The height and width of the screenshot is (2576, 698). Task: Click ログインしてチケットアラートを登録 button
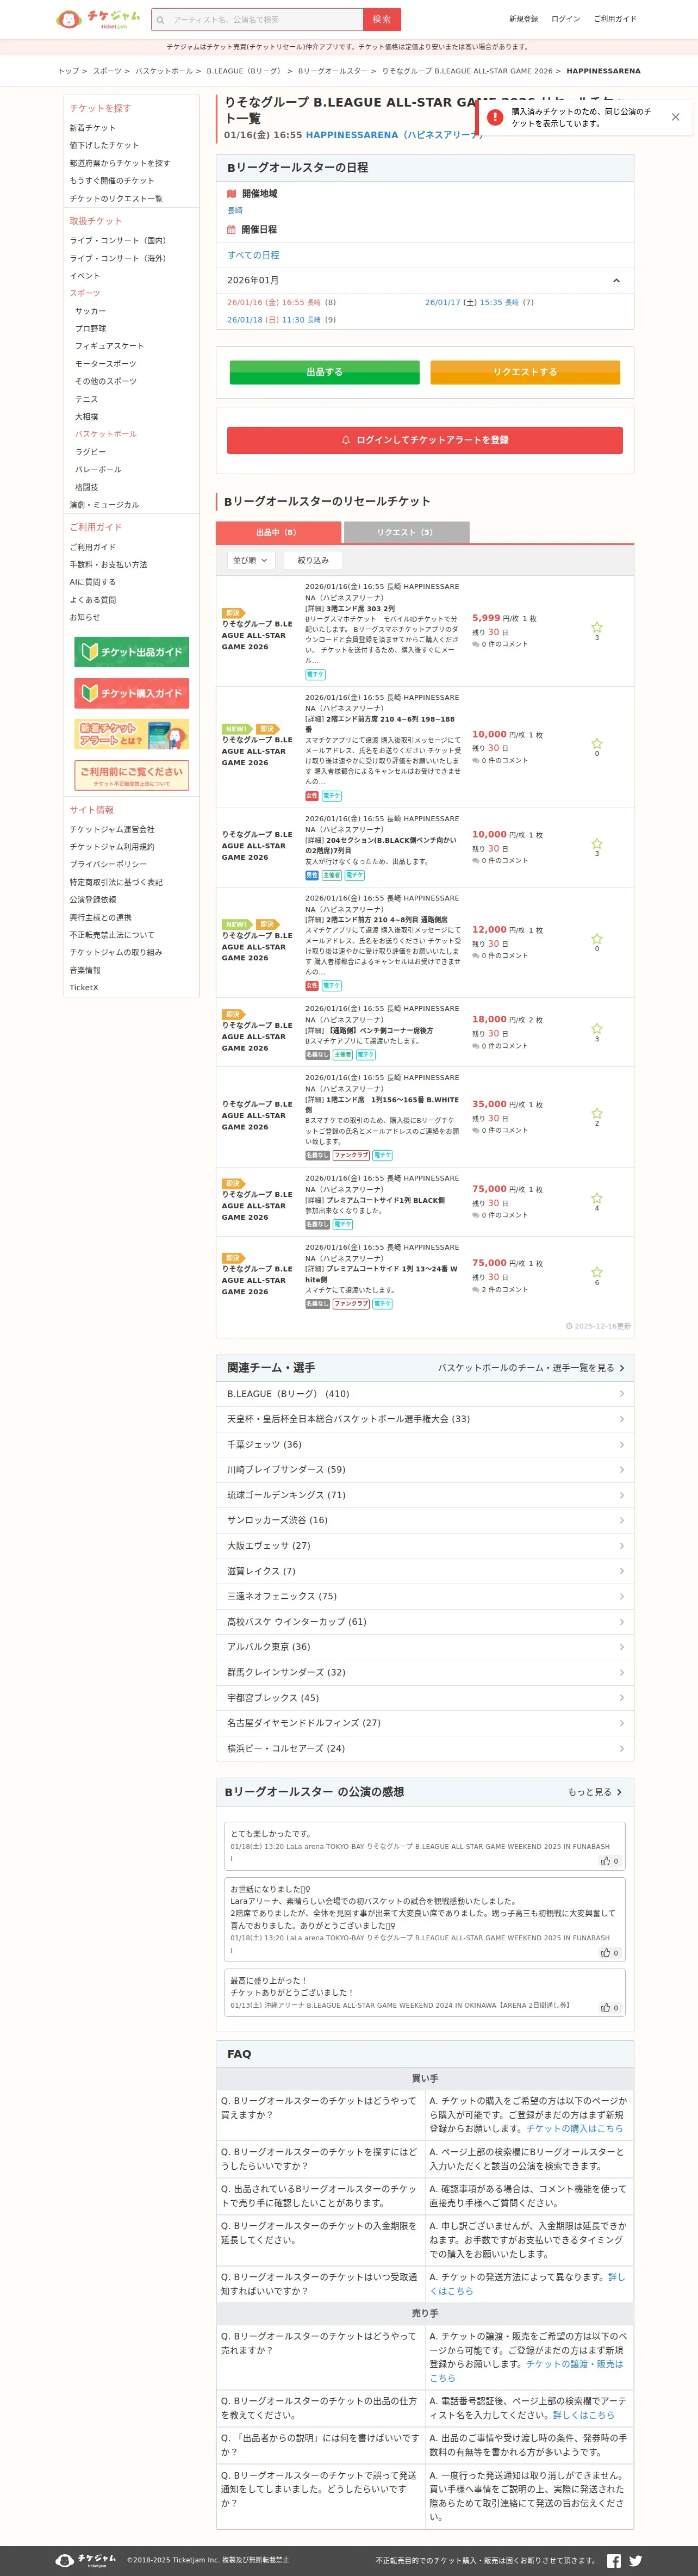click(x=425, y=440)
